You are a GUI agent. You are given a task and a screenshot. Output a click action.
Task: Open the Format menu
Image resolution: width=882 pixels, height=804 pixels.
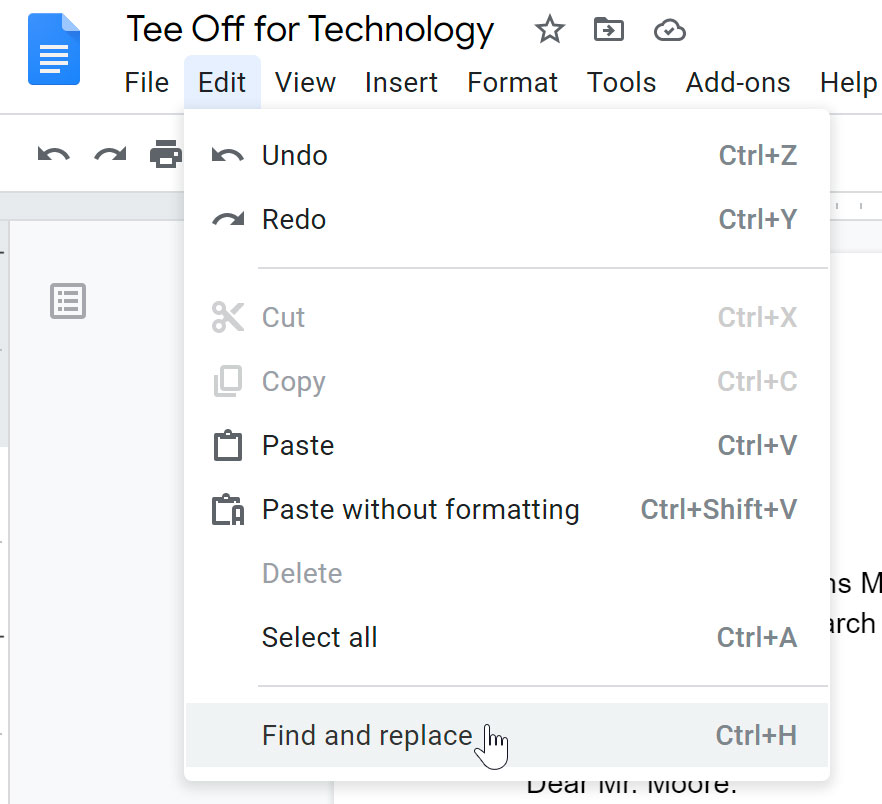point(512,83)
